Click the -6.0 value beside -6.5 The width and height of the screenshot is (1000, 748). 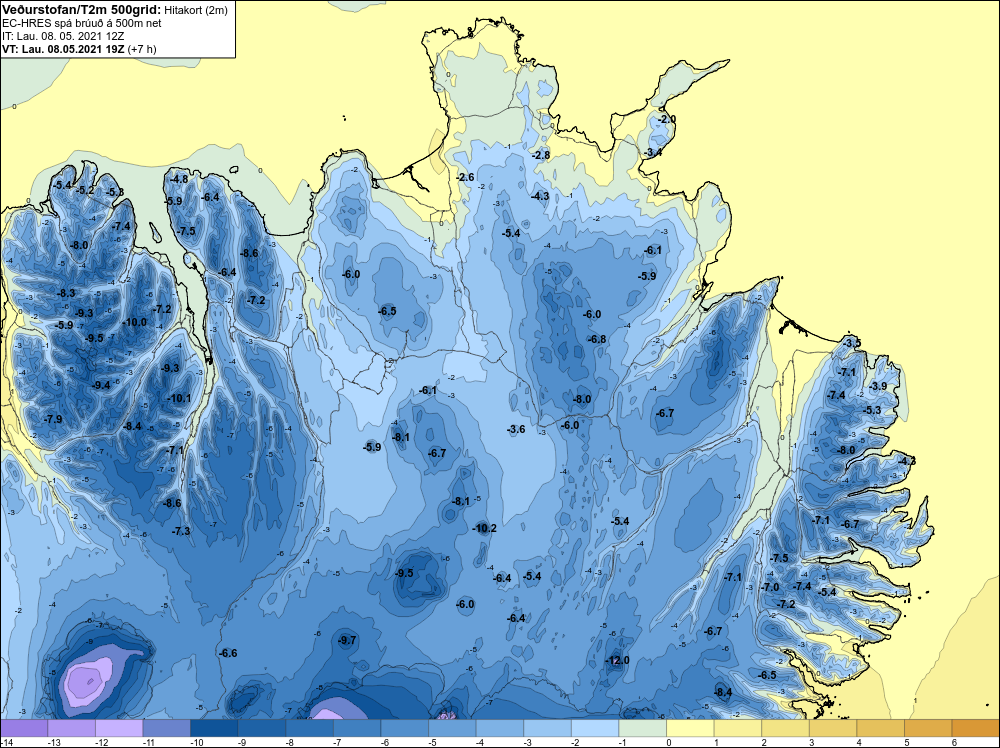[351, 274]
